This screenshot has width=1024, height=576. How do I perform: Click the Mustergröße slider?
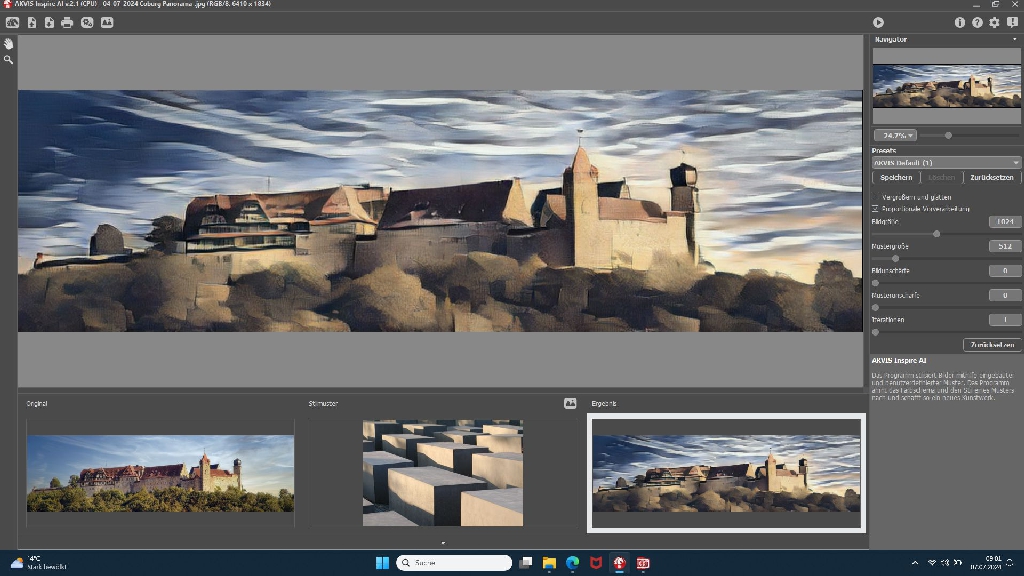click(x=946, y=259)
